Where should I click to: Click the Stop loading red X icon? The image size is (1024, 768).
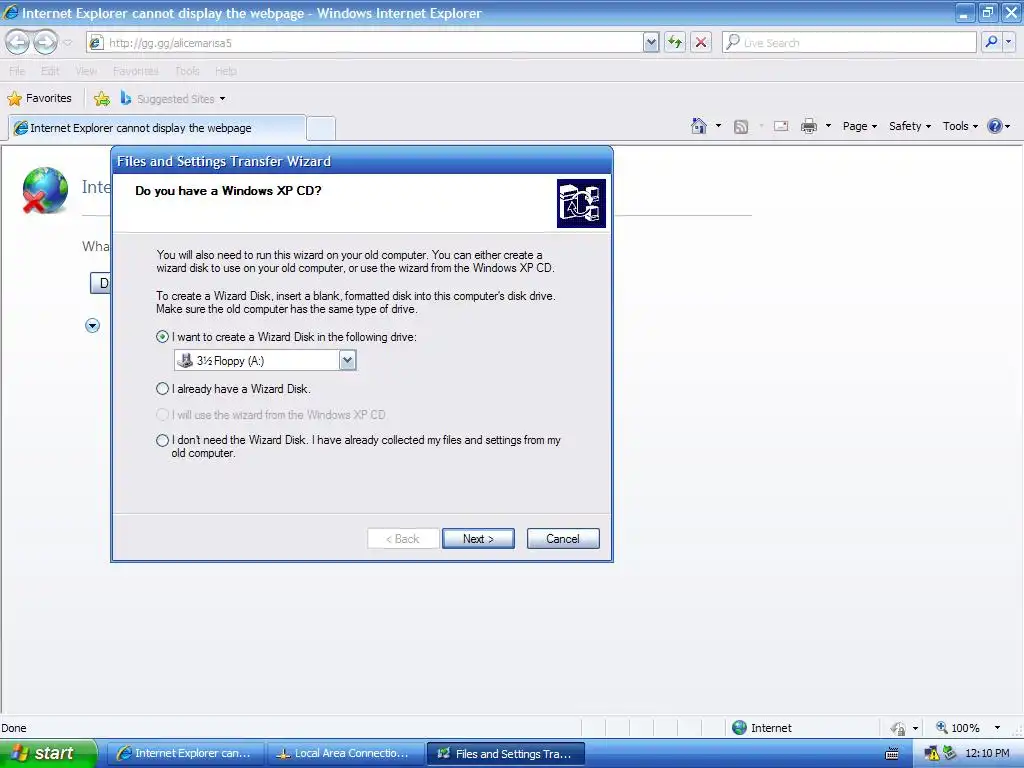point(701,42)
